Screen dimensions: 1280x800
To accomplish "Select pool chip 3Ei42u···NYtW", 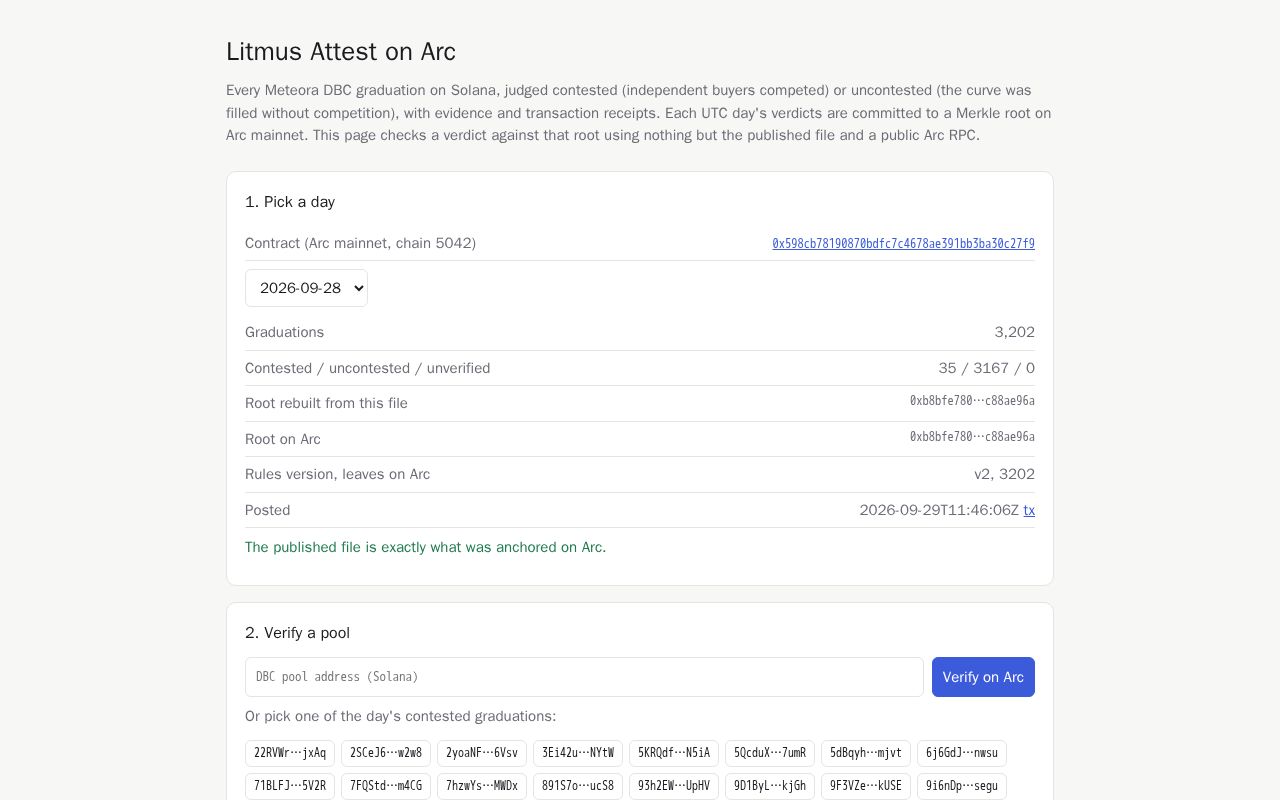I will [x=578, y=753].
